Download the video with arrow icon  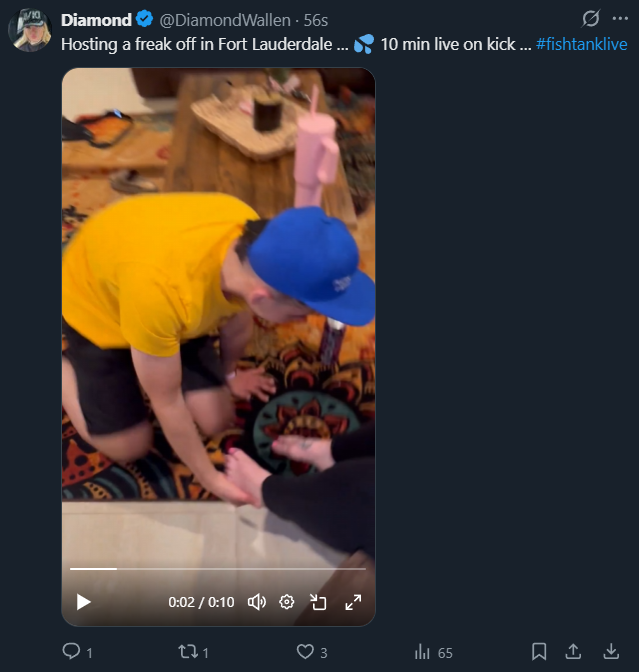[611, 652]
